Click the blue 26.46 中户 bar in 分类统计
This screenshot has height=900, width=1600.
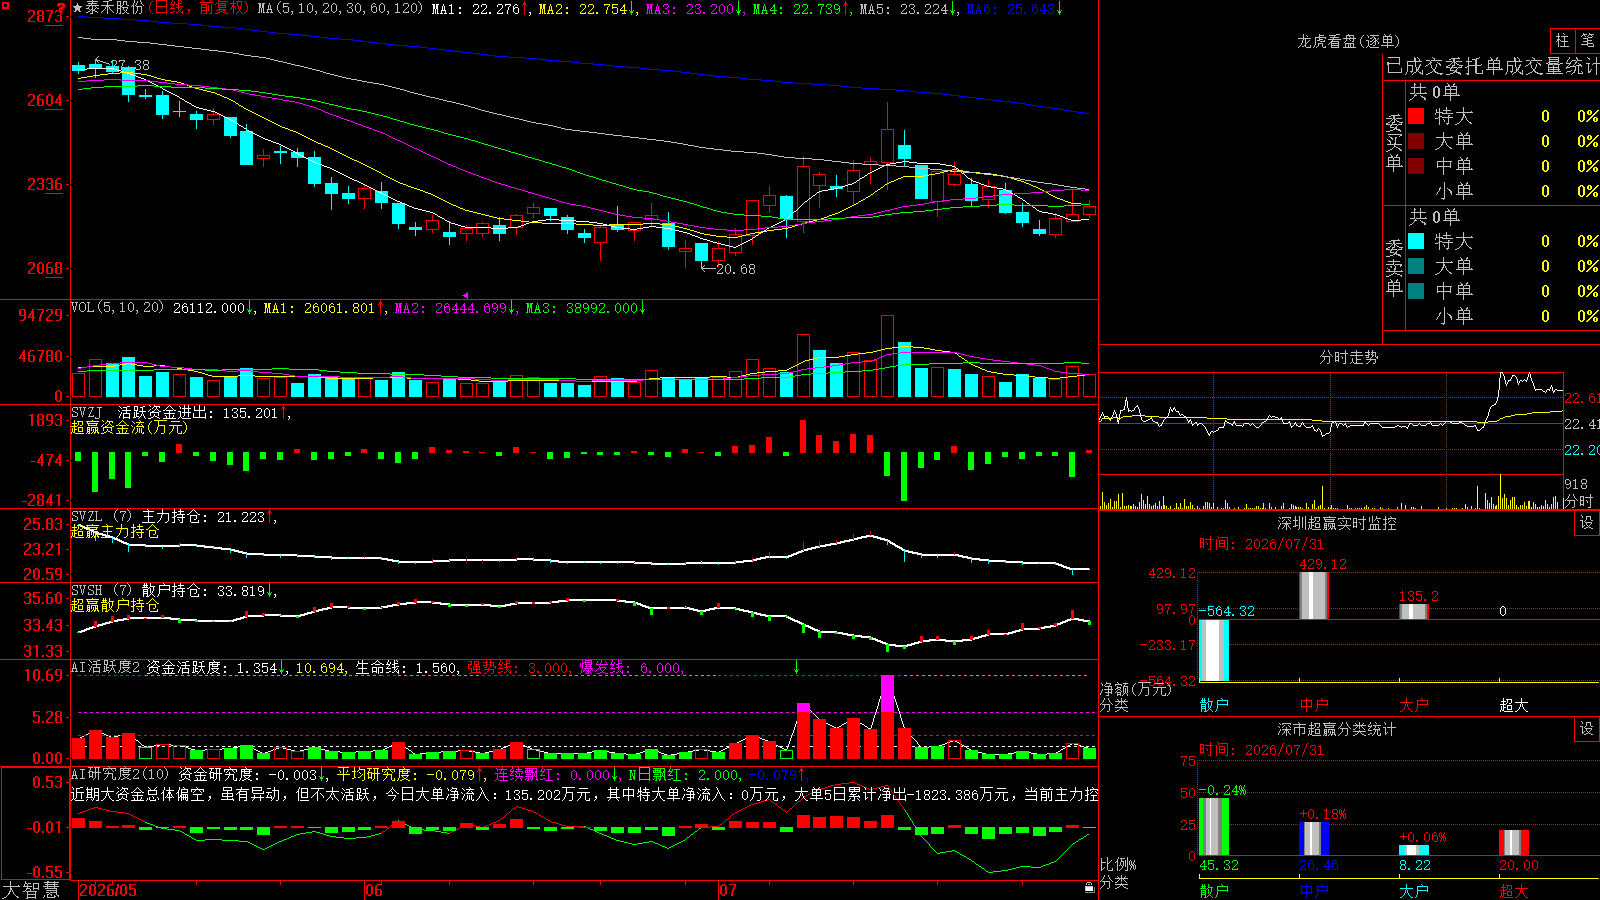[1314, 838]
